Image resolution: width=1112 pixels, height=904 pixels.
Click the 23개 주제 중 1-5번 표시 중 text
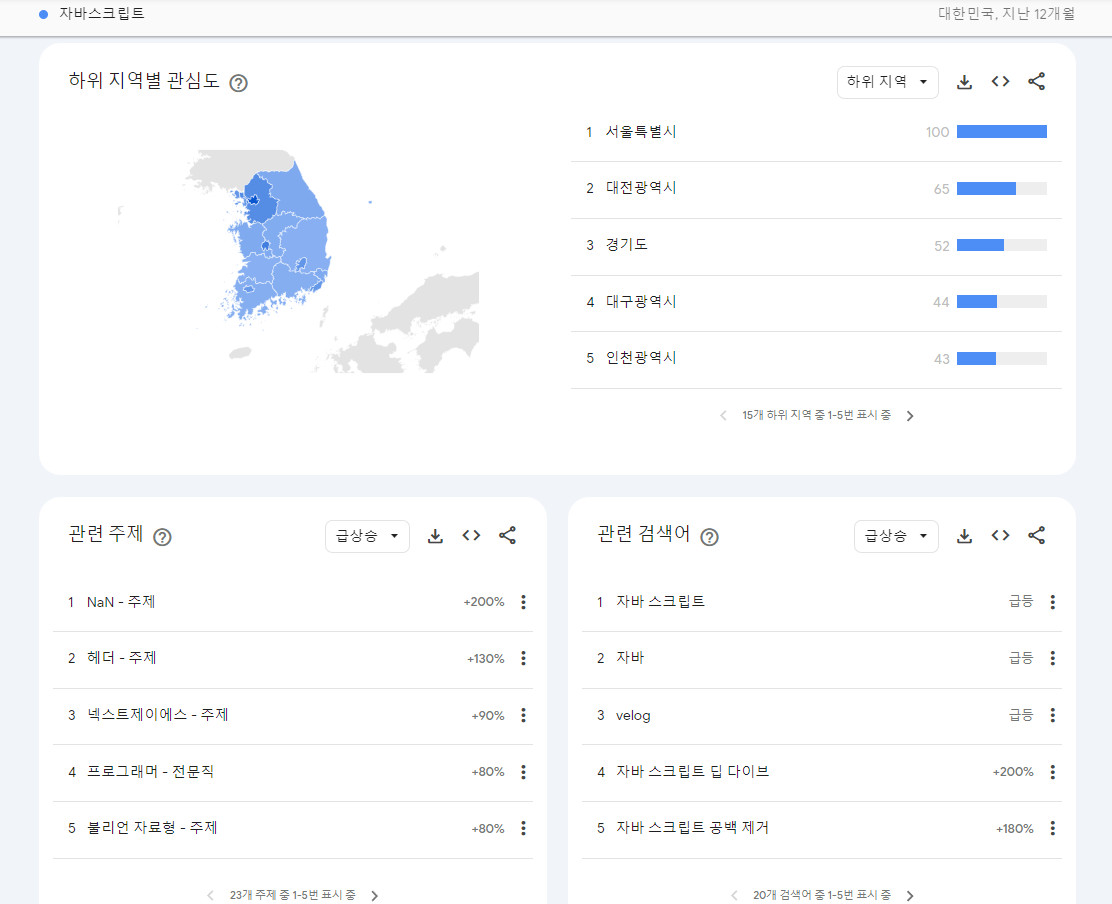[x=292, y=895]
